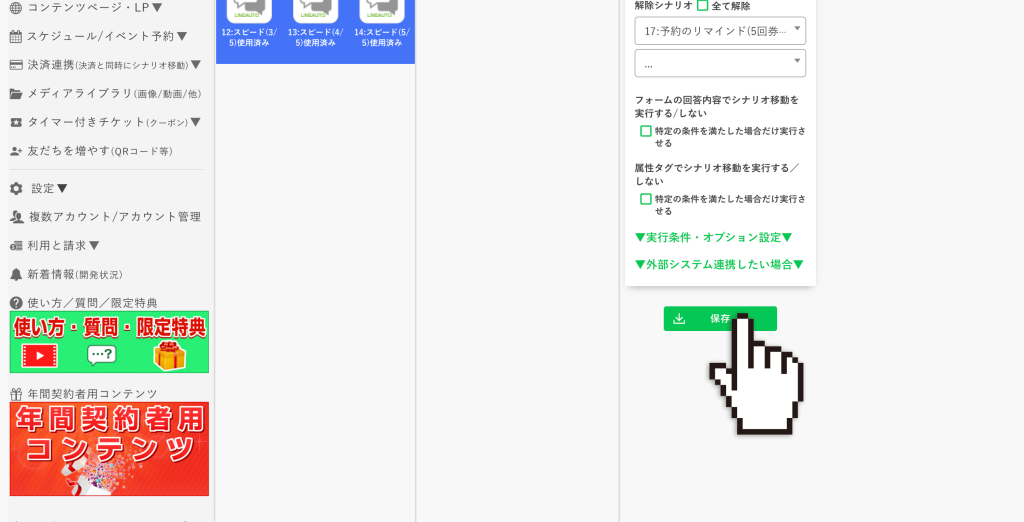Click the credit card icon beside 決済連携

pos(16,65)
